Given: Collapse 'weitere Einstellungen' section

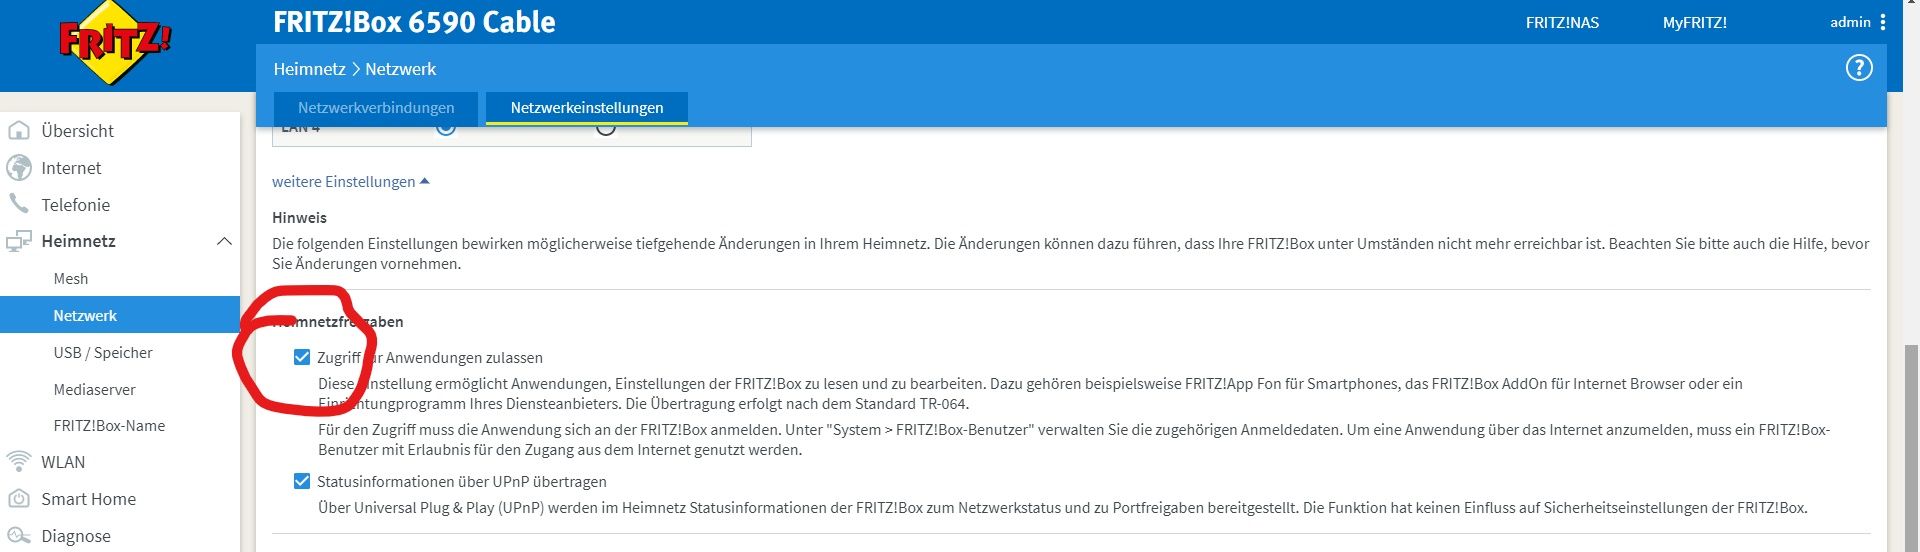Looking at the screenshot, I should (x=351, y=181).
